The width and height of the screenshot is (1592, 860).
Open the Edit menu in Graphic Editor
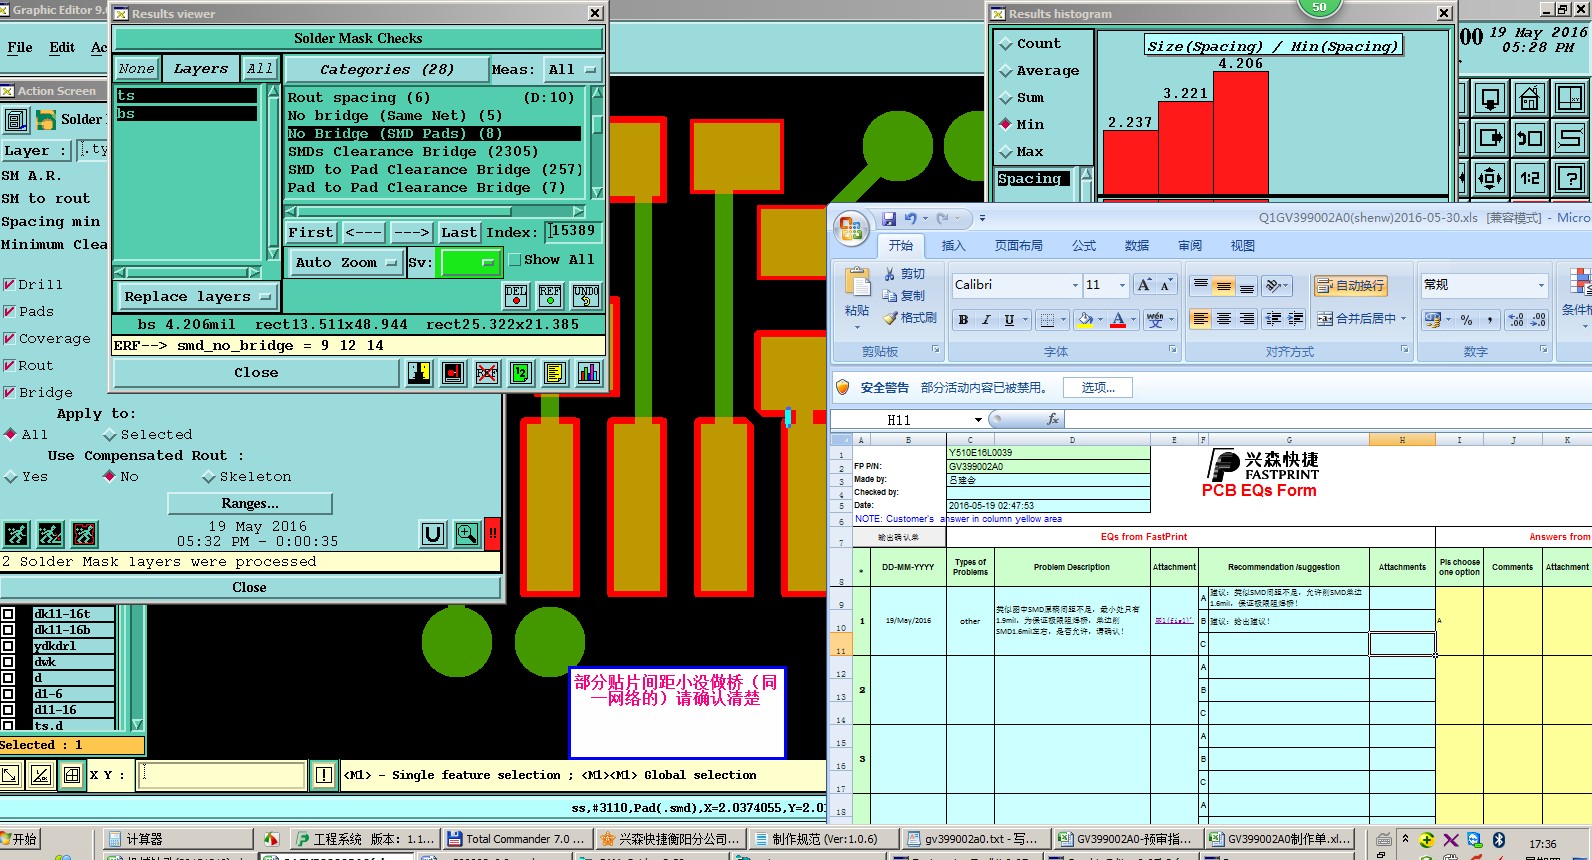click(x=62, y=48)
